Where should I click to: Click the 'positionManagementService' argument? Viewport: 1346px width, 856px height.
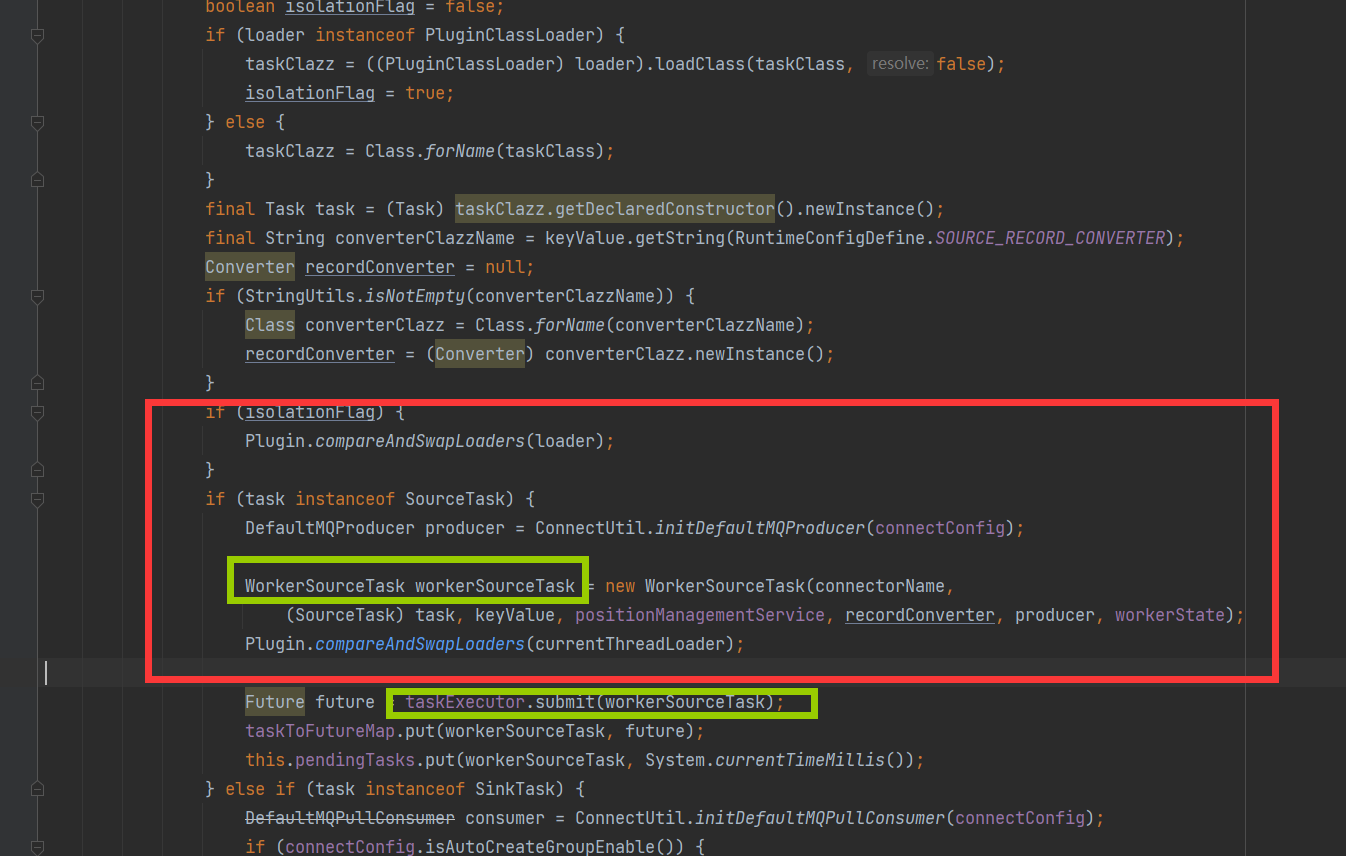pyautogui.click(x=700, y=615)
